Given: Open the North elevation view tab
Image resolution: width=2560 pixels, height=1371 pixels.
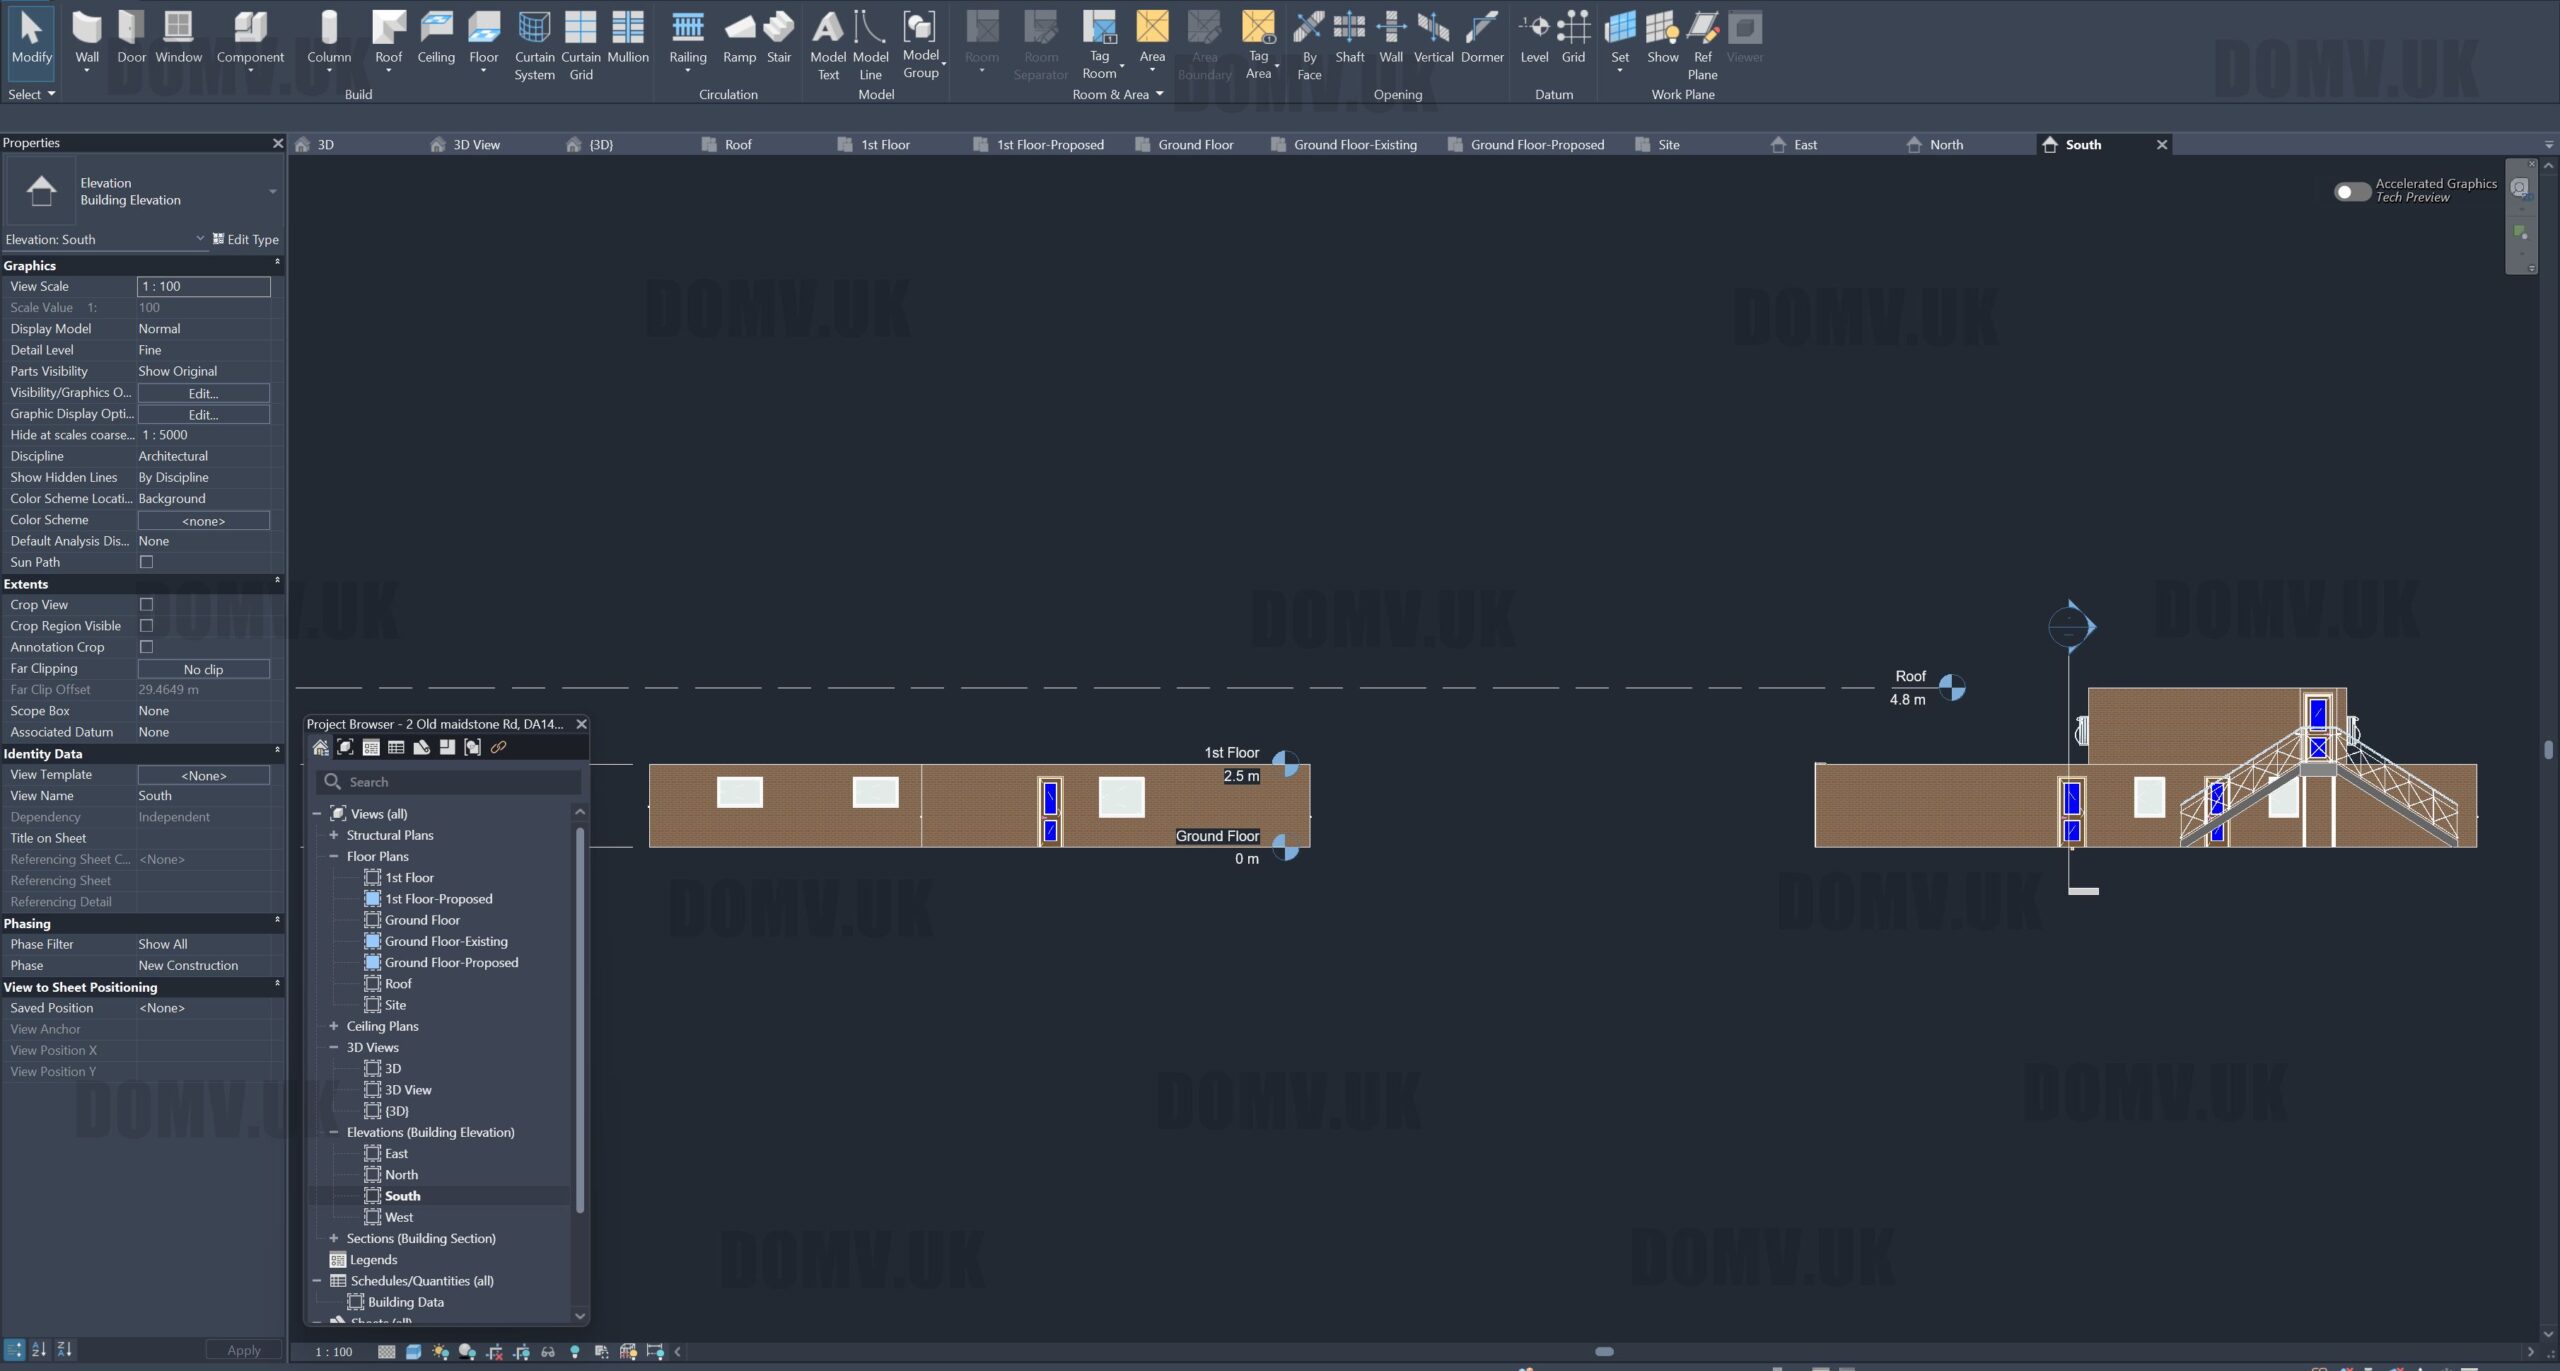Looking at the screenshot, I should [1945, 144].
